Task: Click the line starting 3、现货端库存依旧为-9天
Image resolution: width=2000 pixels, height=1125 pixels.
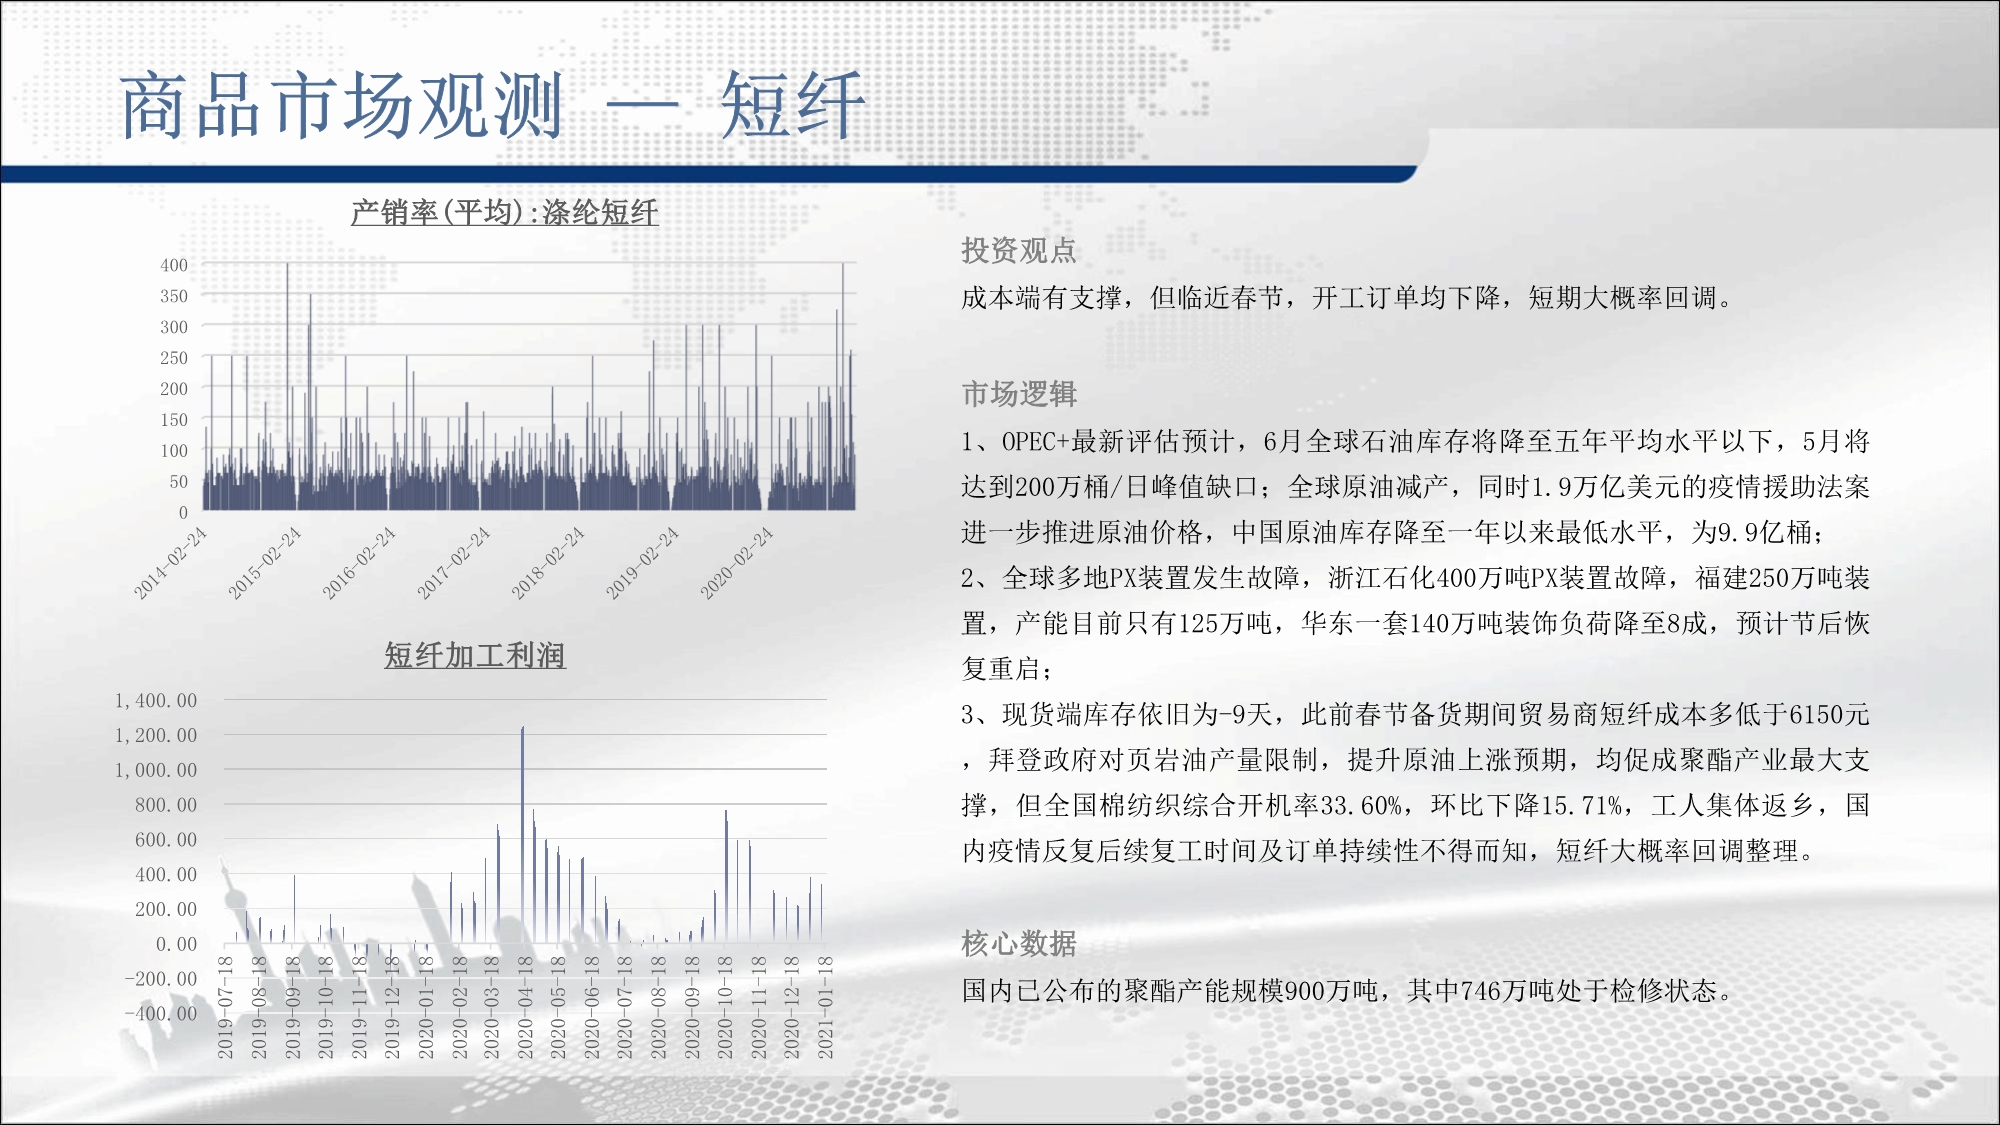Action: tap(1415, 714)
